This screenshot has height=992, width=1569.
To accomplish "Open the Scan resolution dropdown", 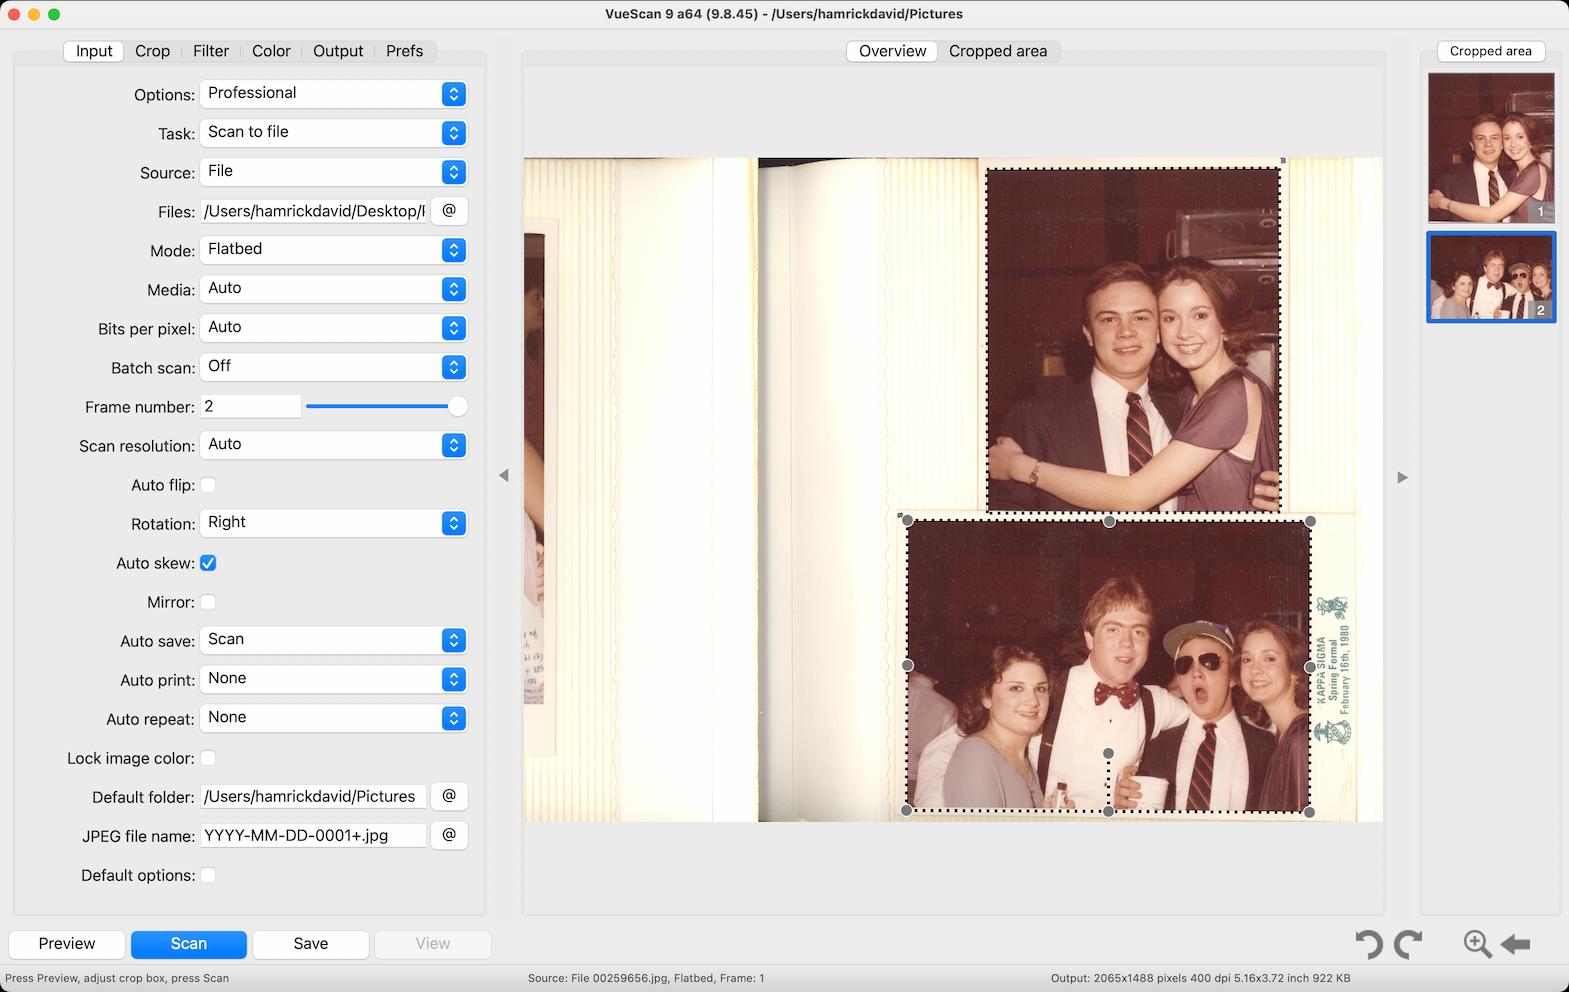I will (334, 445).
